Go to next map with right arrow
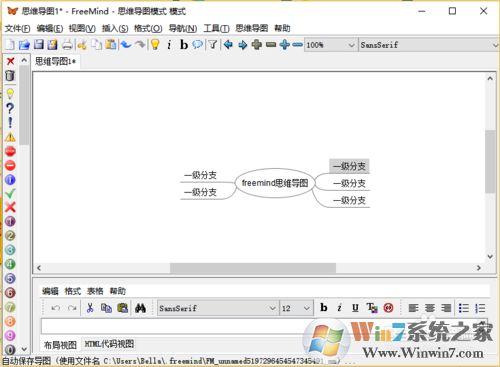Viewport: 500px width, 367px height. [242, 44]
